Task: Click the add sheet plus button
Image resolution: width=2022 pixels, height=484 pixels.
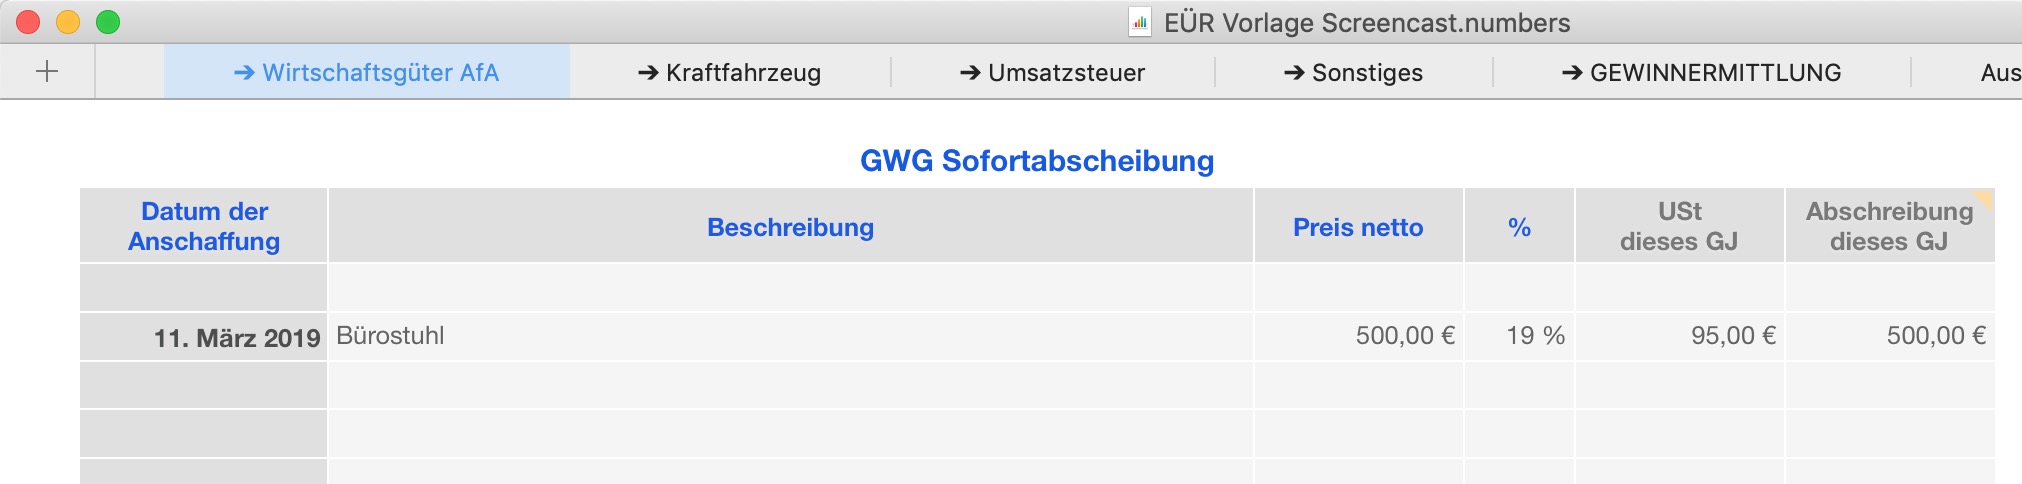Action: tap(47, 72)
